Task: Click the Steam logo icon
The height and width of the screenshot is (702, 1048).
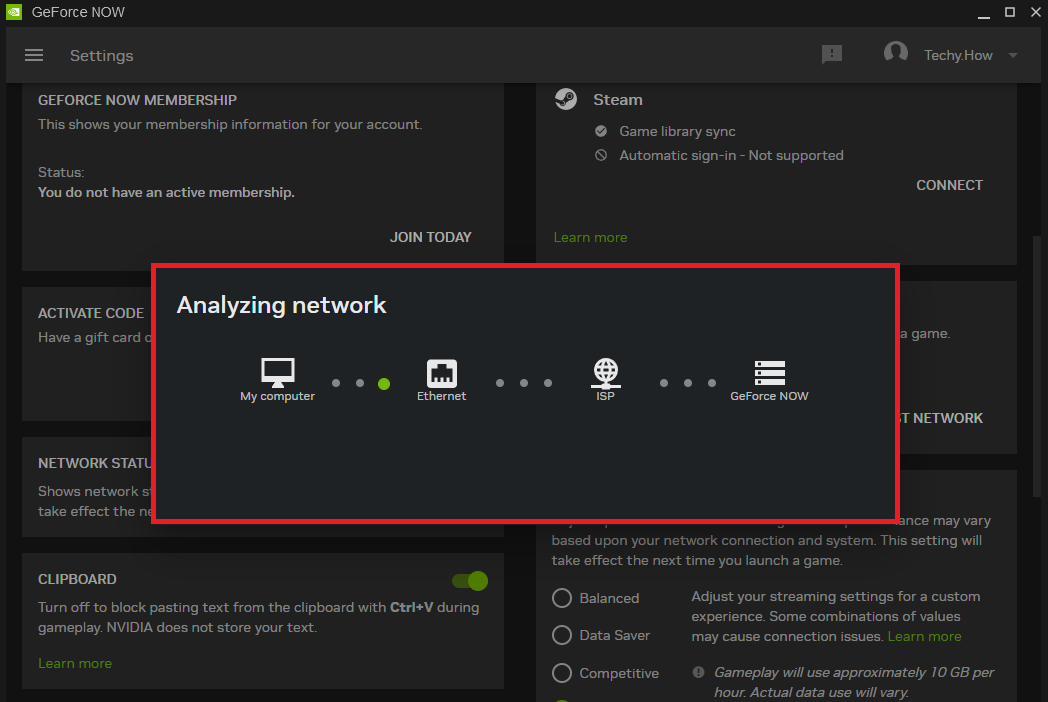Action: (x=566, y=100)
